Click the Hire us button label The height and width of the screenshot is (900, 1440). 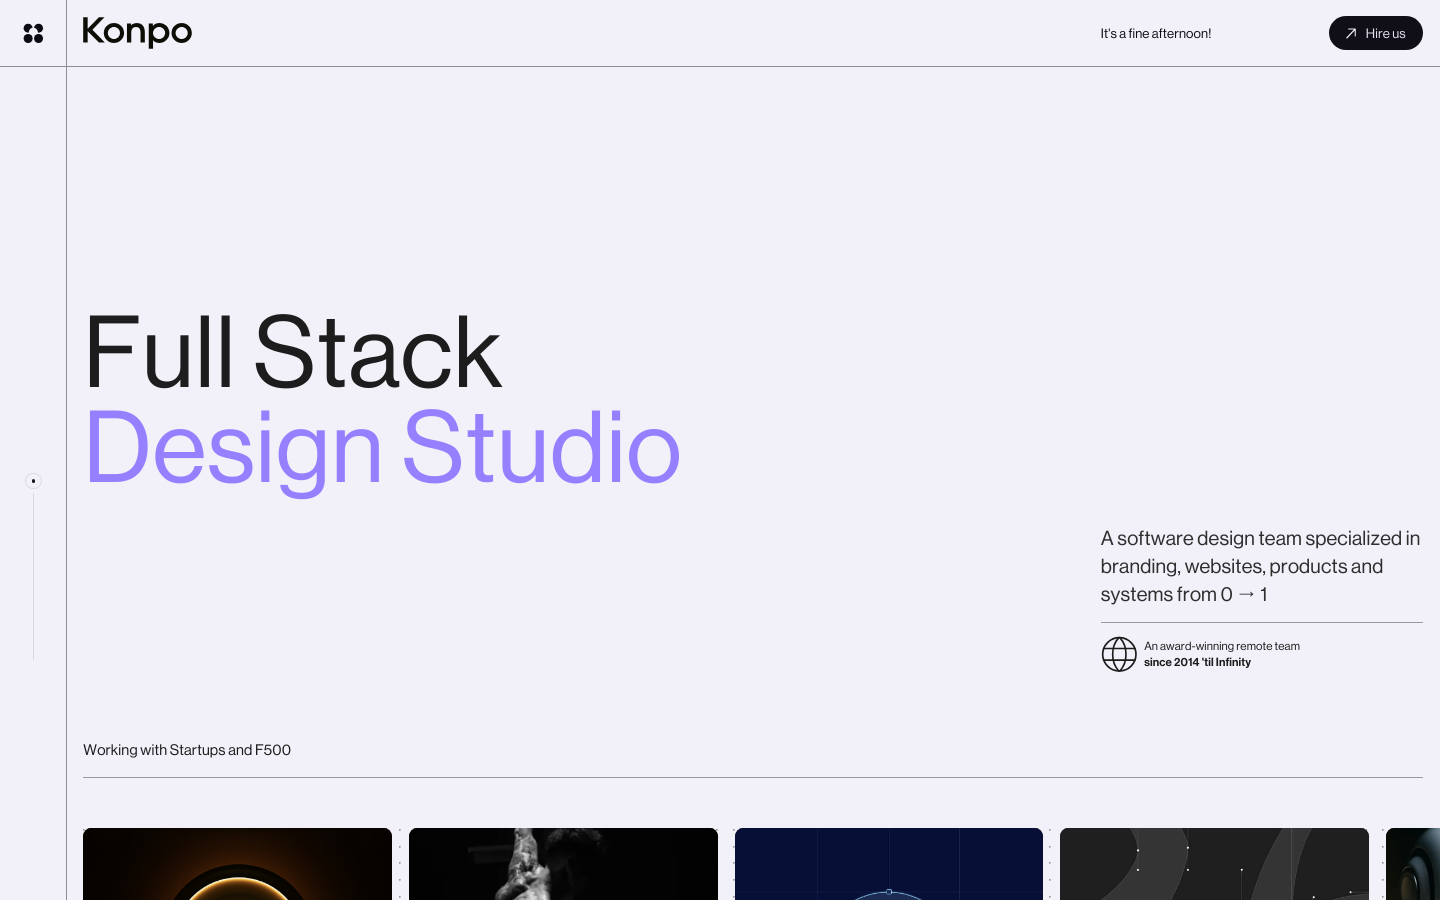[x=1385, y=33]
